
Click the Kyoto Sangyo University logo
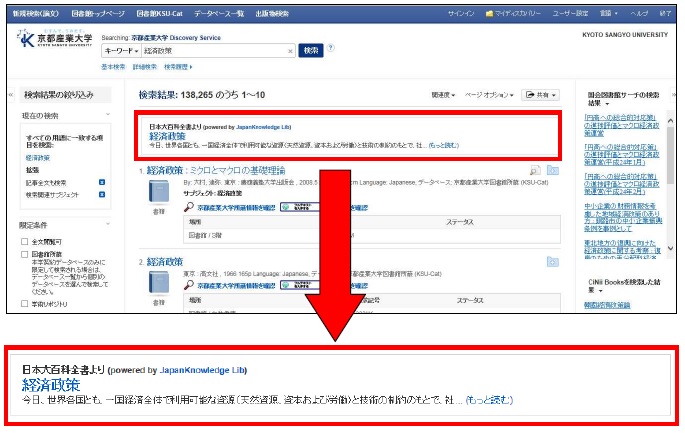[54, 38]
